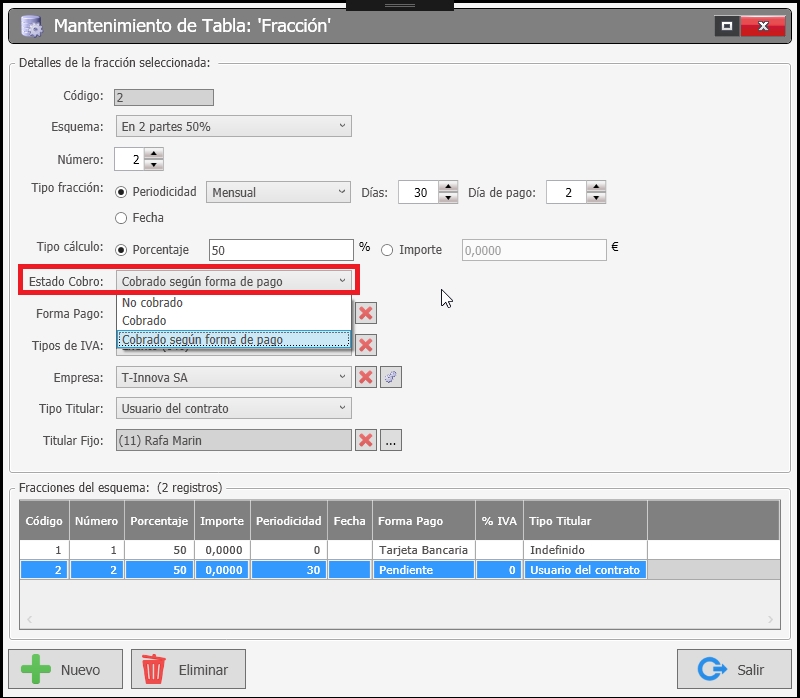
Task: Decrease the Día de pago value
Action: (x=596, y=198)
